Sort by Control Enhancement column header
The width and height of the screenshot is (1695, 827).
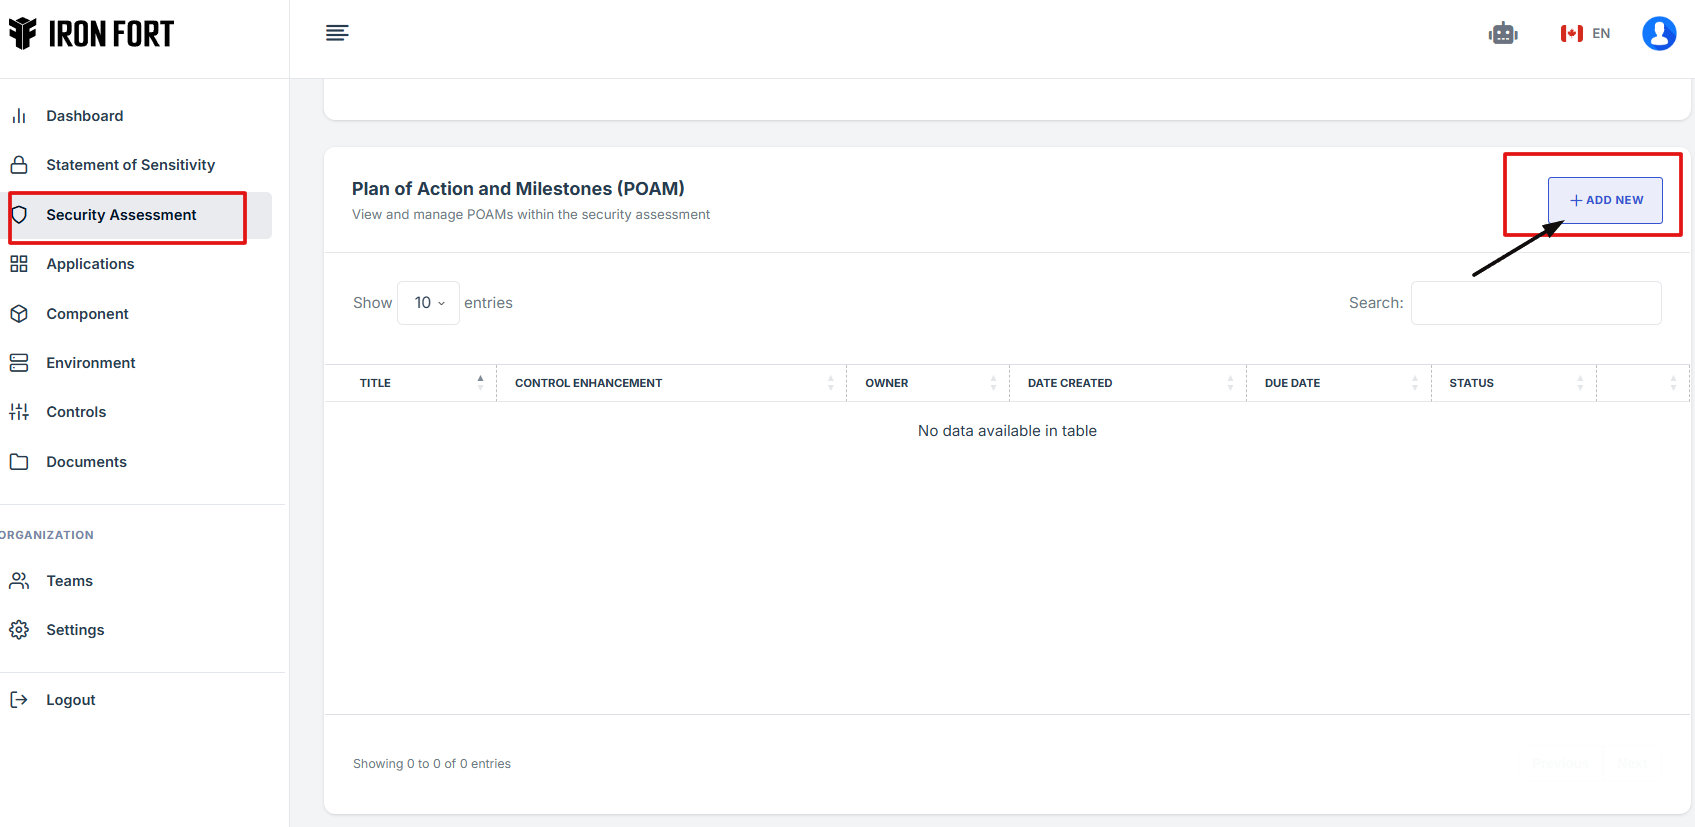(670, 383)
